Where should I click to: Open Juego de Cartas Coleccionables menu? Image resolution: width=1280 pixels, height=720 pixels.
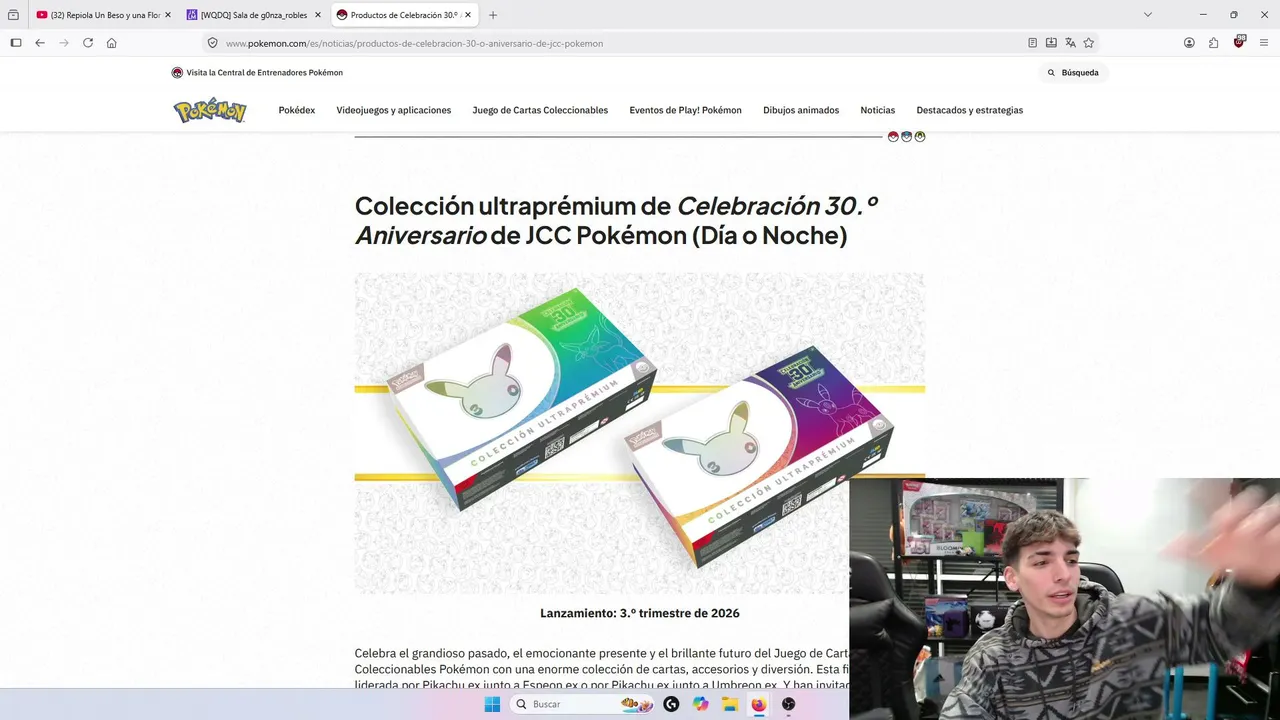tap(540, 110)
